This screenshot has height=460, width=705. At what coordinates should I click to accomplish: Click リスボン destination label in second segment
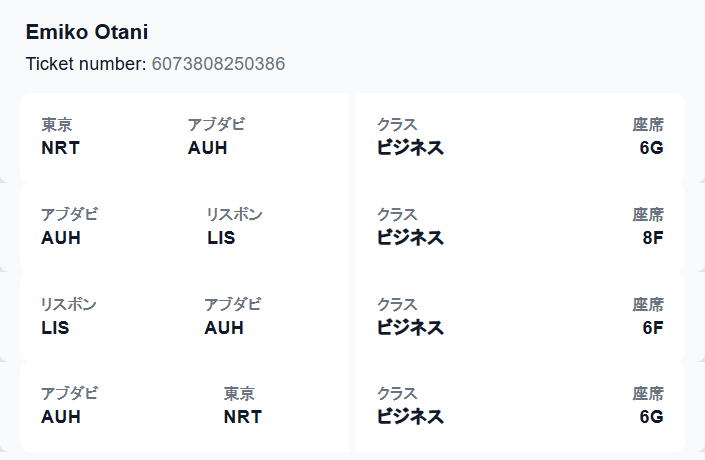click(x=234, y=214)
